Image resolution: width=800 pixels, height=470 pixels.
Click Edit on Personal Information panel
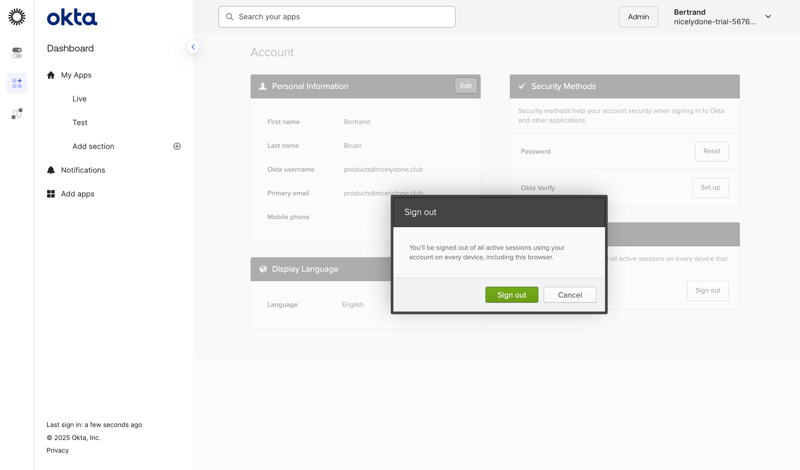465,86
